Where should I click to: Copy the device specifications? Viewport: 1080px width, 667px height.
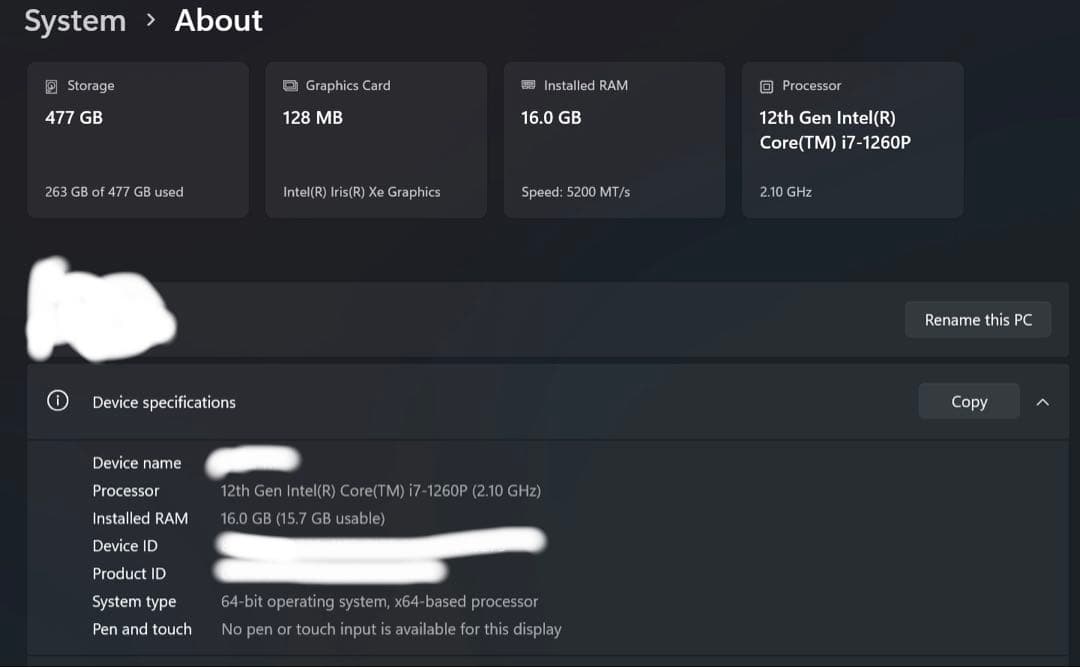968,402
